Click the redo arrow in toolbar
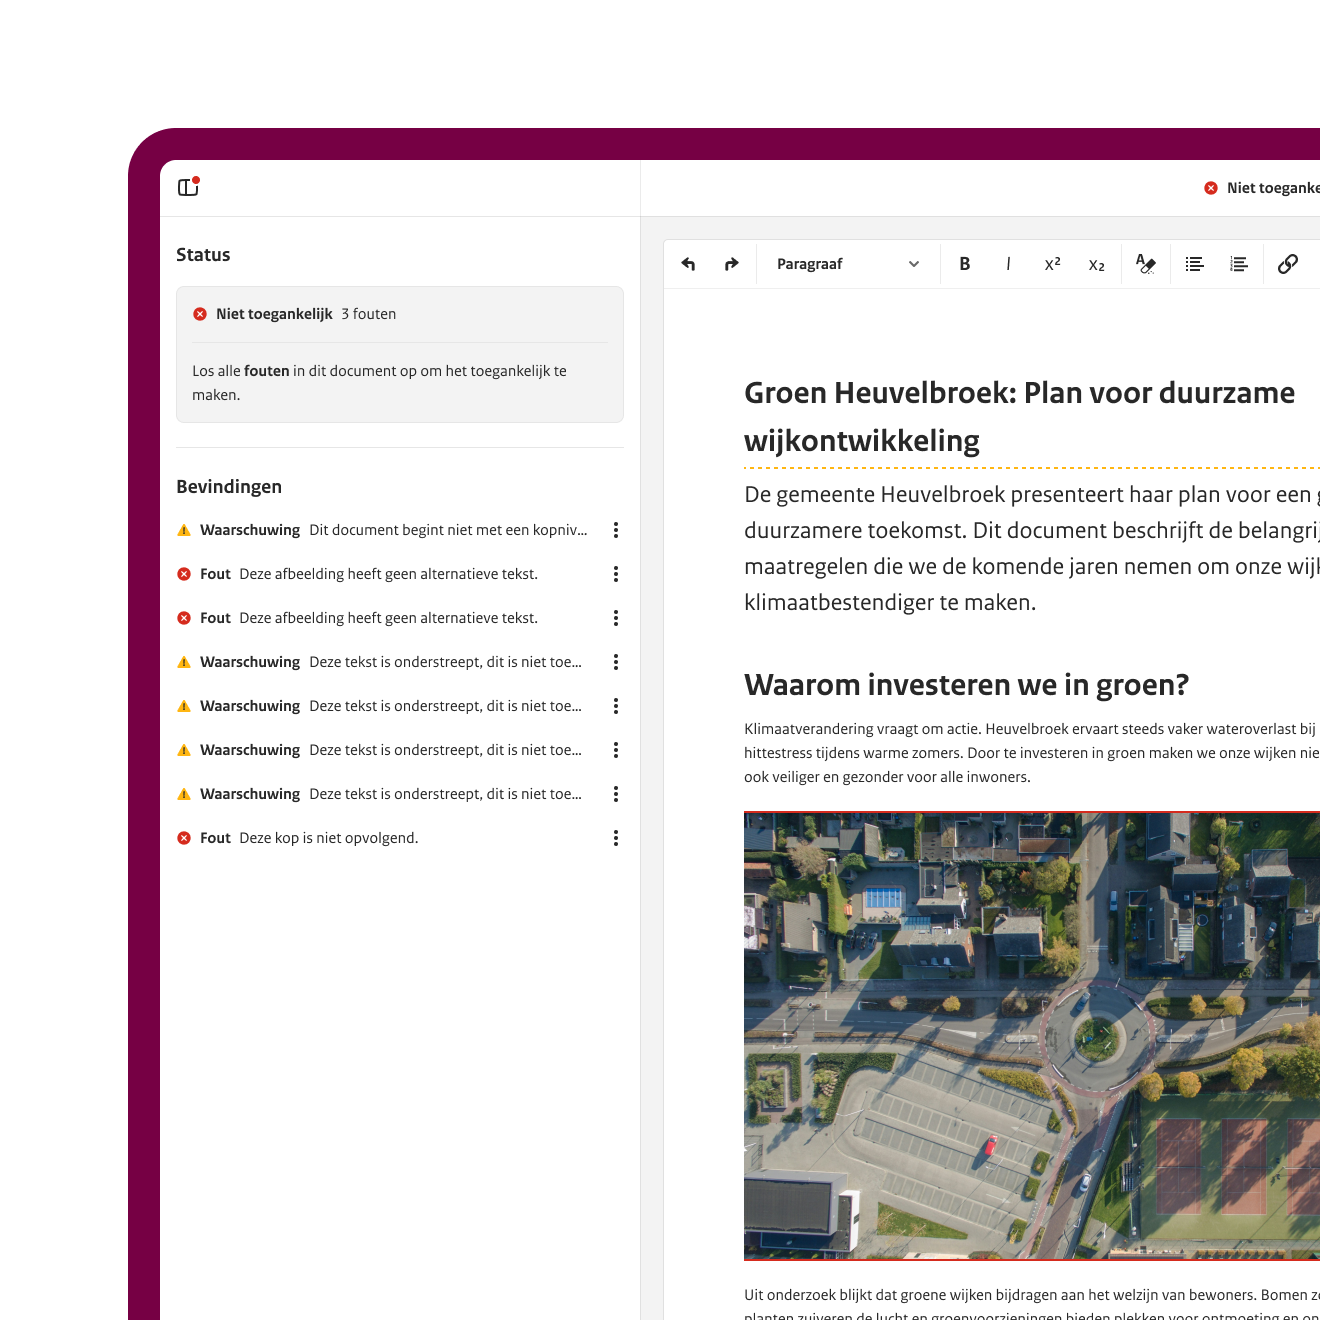 732,264
